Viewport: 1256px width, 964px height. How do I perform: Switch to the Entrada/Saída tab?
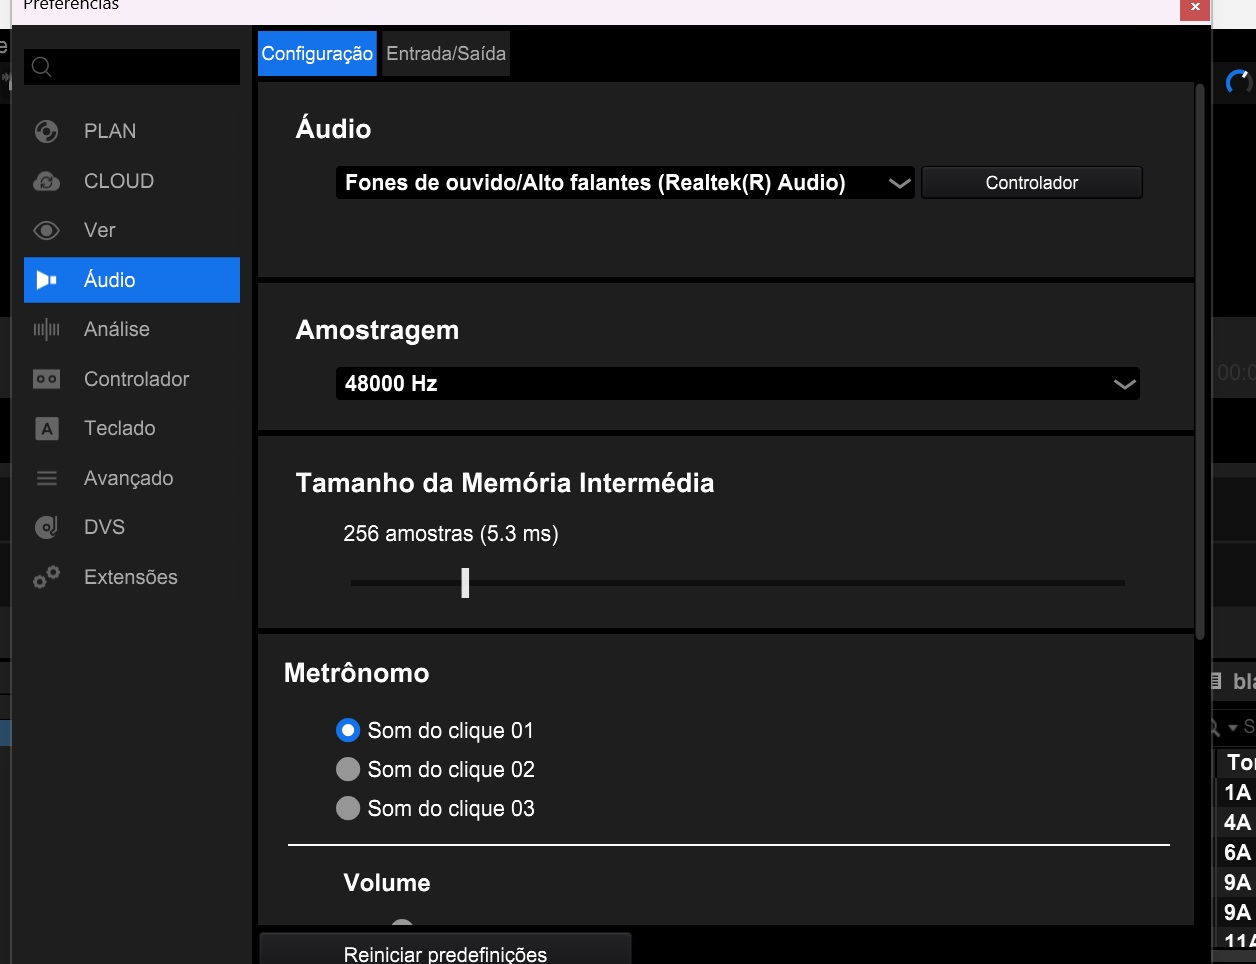click(x=446, y=53)
